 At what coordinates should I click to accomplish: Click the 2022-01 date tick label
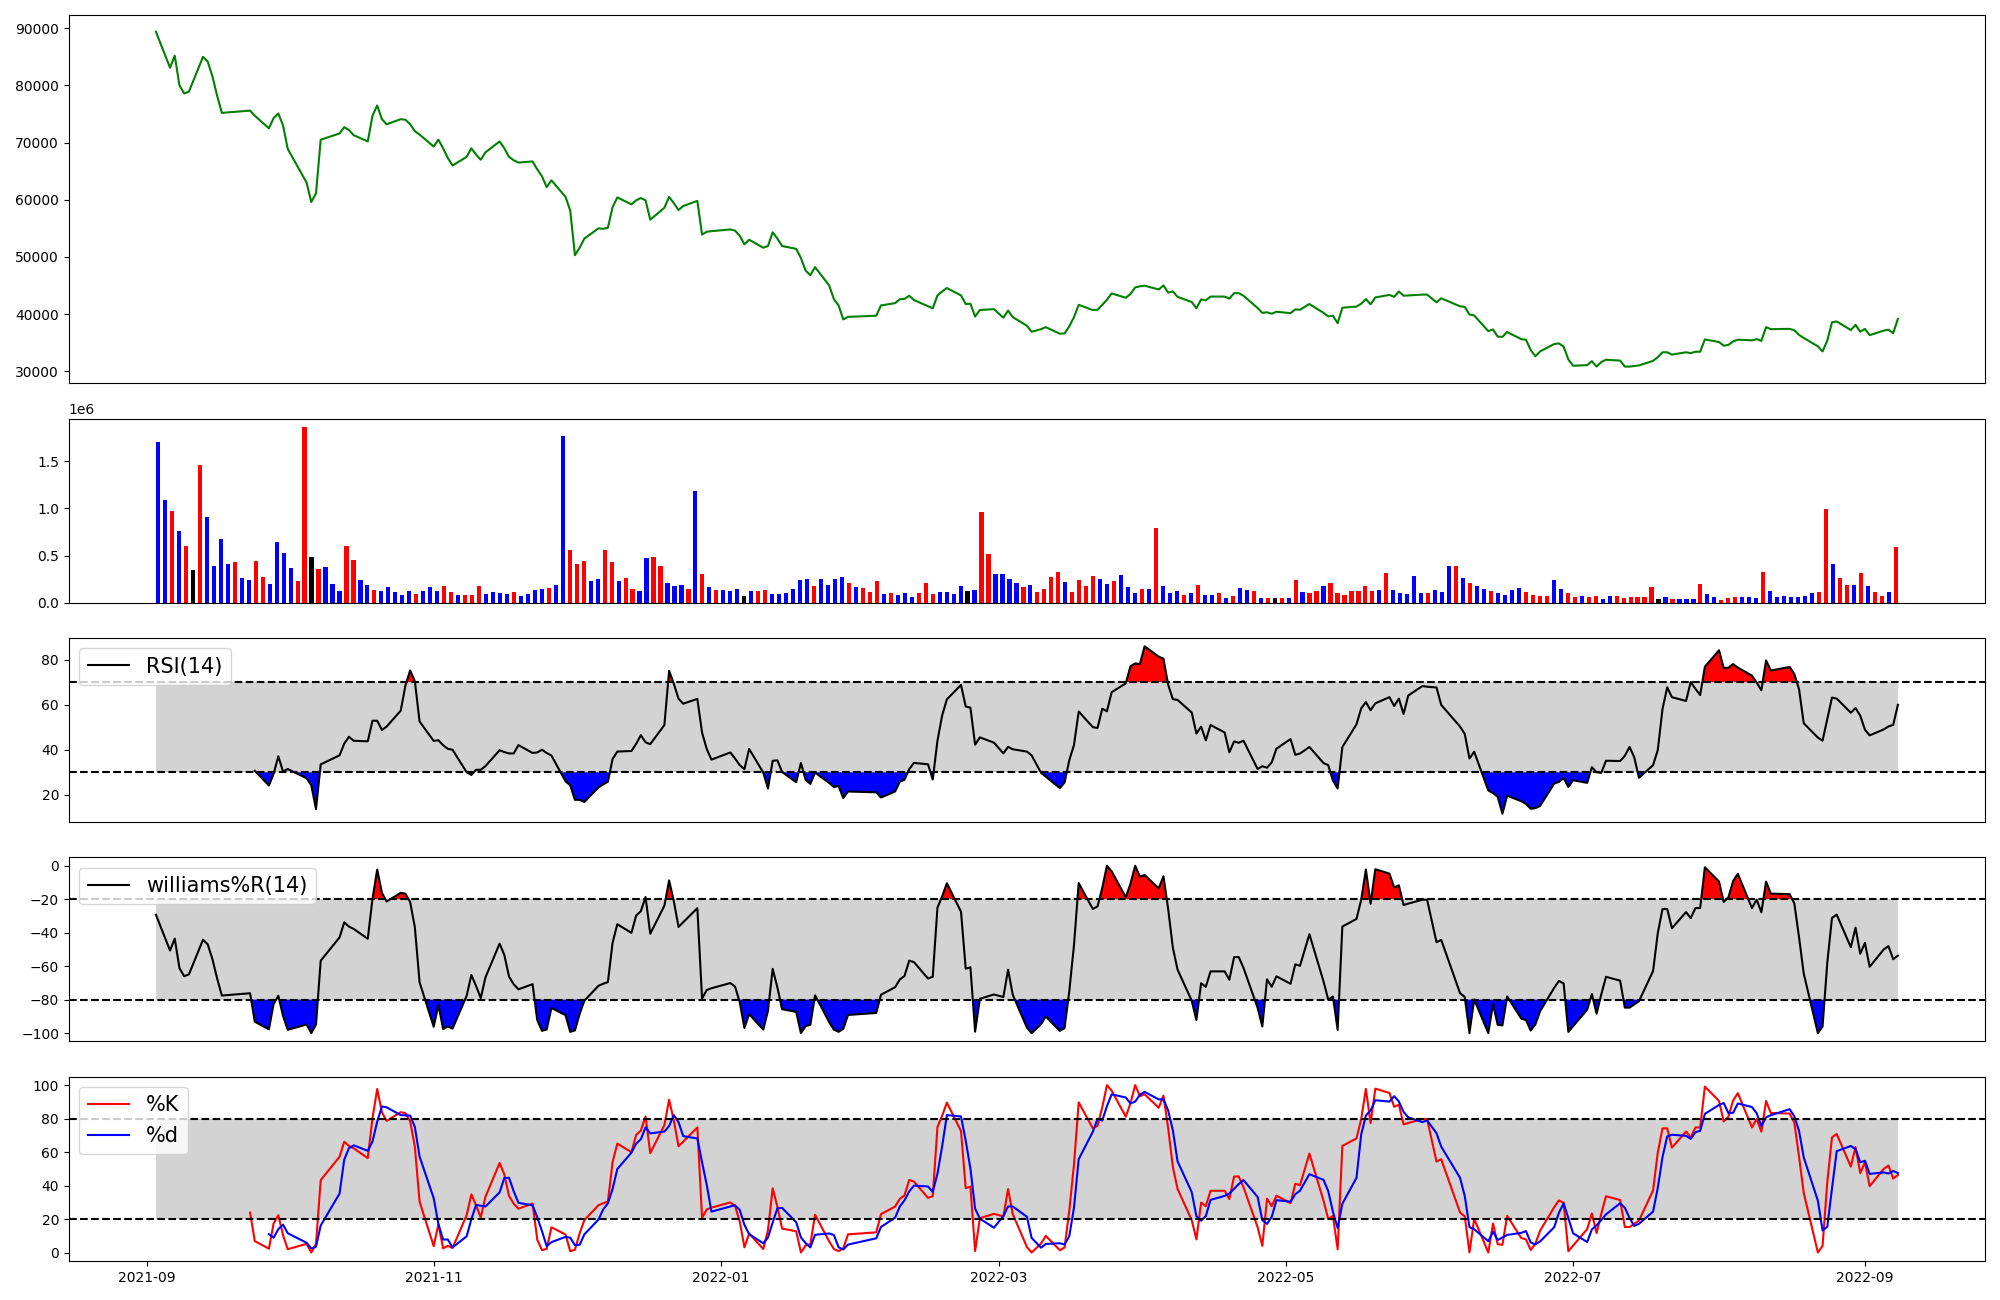point(721,1277)
